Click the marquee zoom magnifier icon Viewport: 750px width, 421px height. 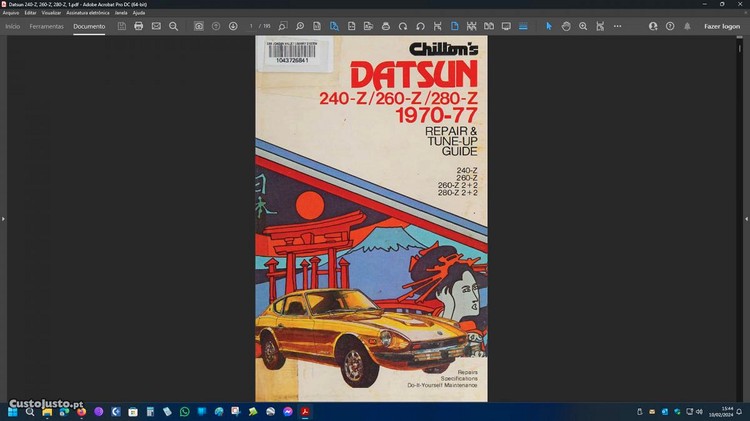click(x=583, y=26)
